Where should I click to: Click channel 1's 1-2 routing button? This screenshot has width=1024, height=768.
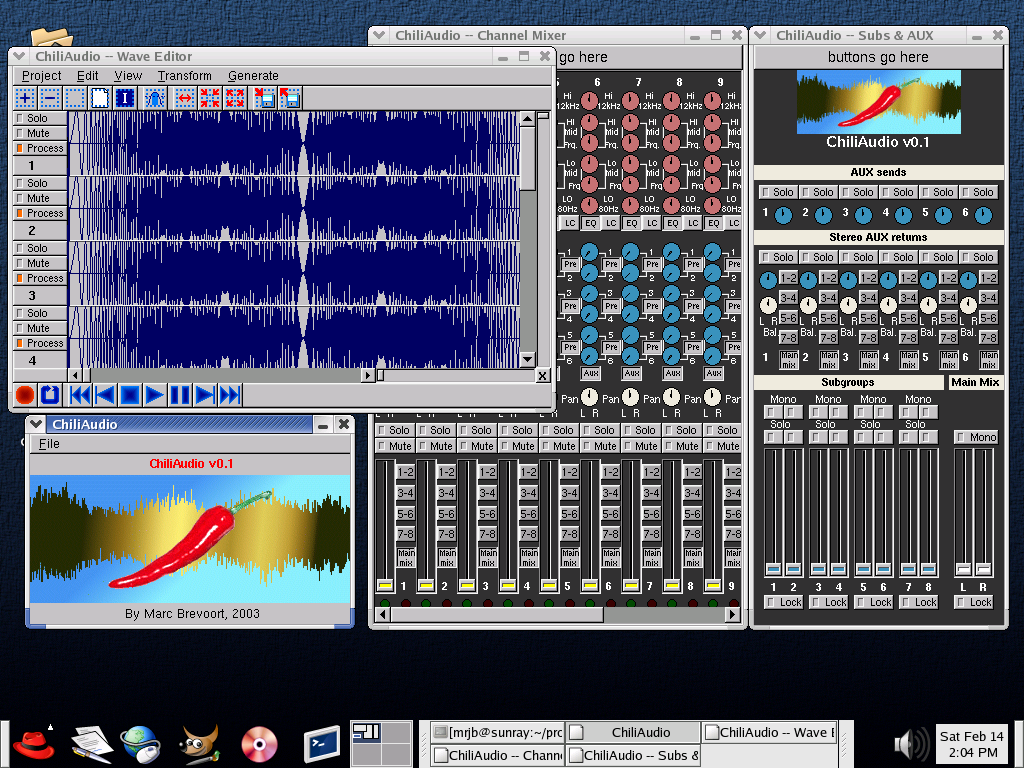coord(406,472)
